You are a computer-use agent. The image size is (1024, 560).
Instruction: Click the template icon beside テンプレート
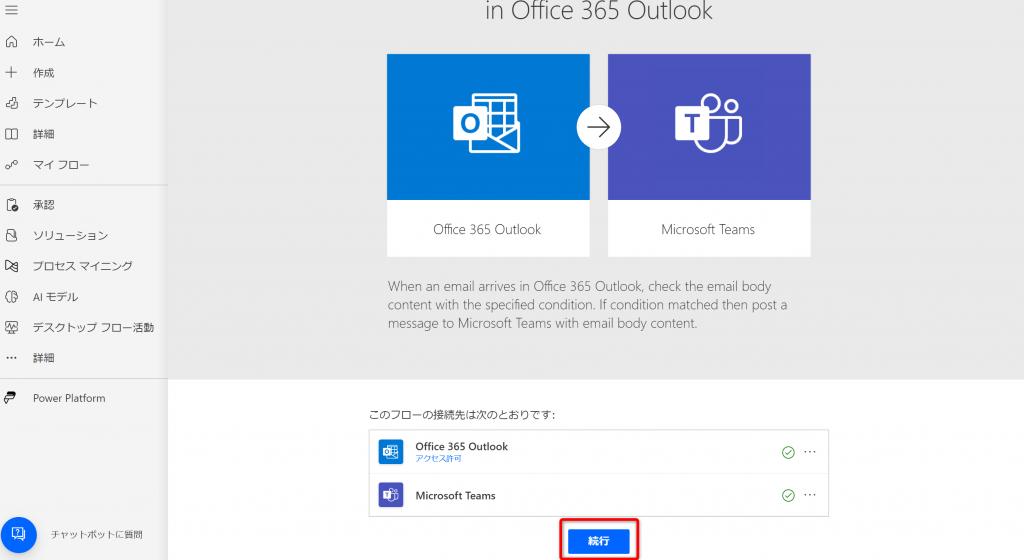pos(11,103)
